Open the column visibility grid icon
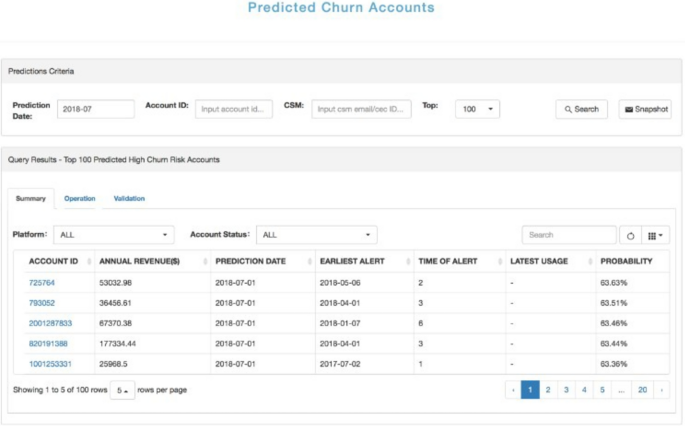This screenshot has width=685, height=426. coord(656,235)
